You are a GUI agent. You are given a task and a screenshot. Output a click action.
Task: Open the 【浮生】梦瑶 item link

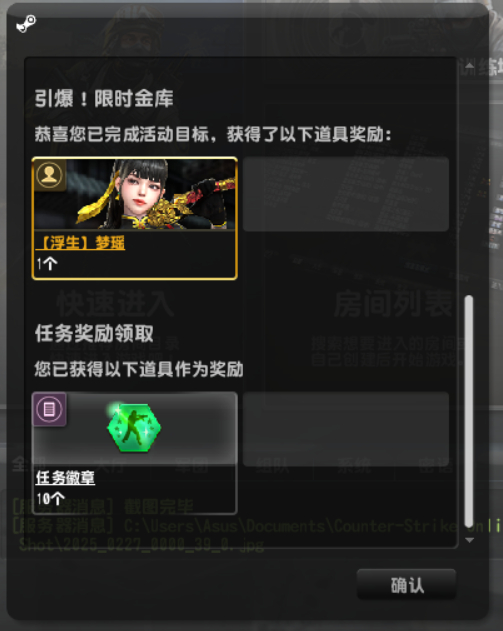80,243
